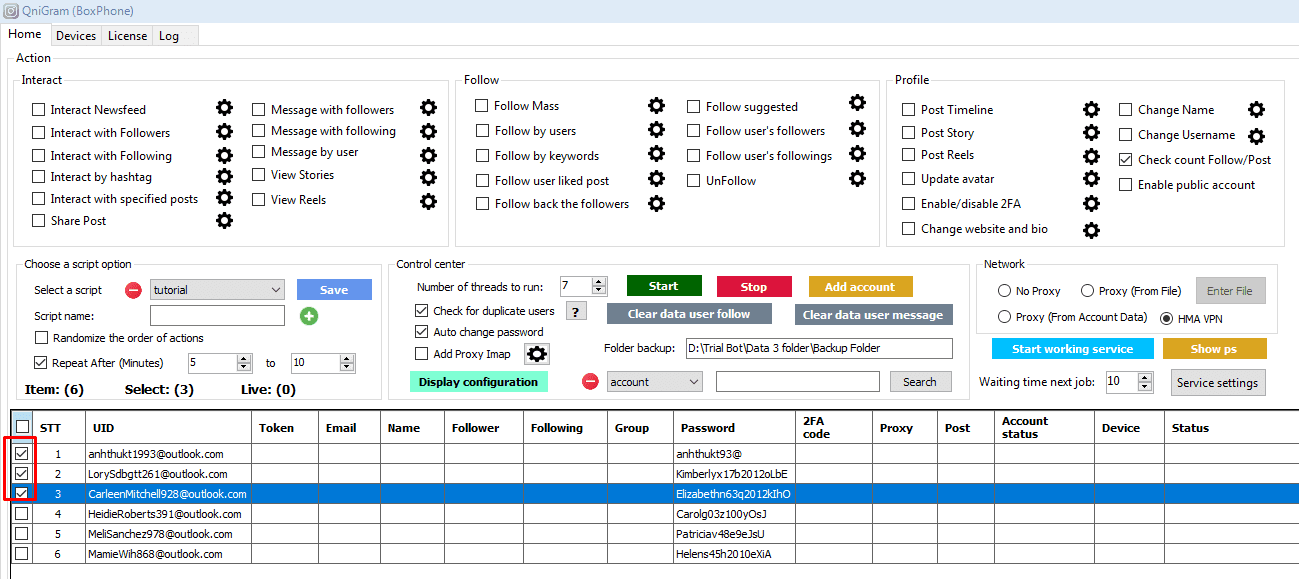The width and height of the screenshot is (1299, 579).
Task: Uncheck Auto change password
Action: (422, 332)
